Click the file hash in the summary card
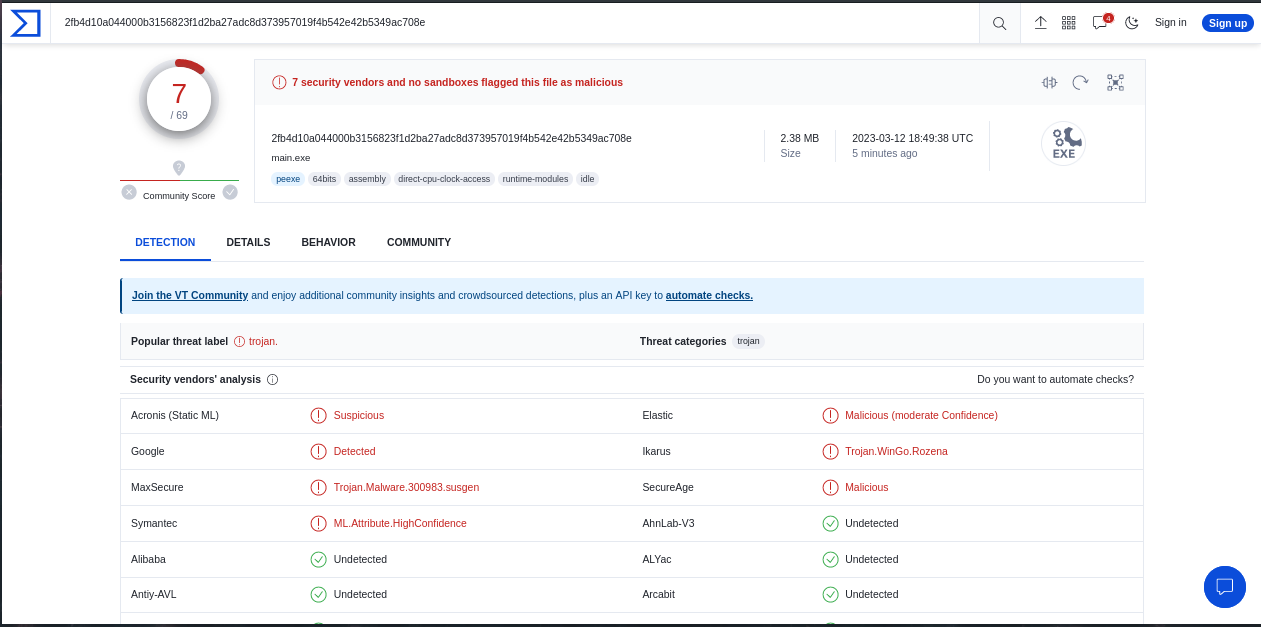1261x627 pixels. click(451, 138)
